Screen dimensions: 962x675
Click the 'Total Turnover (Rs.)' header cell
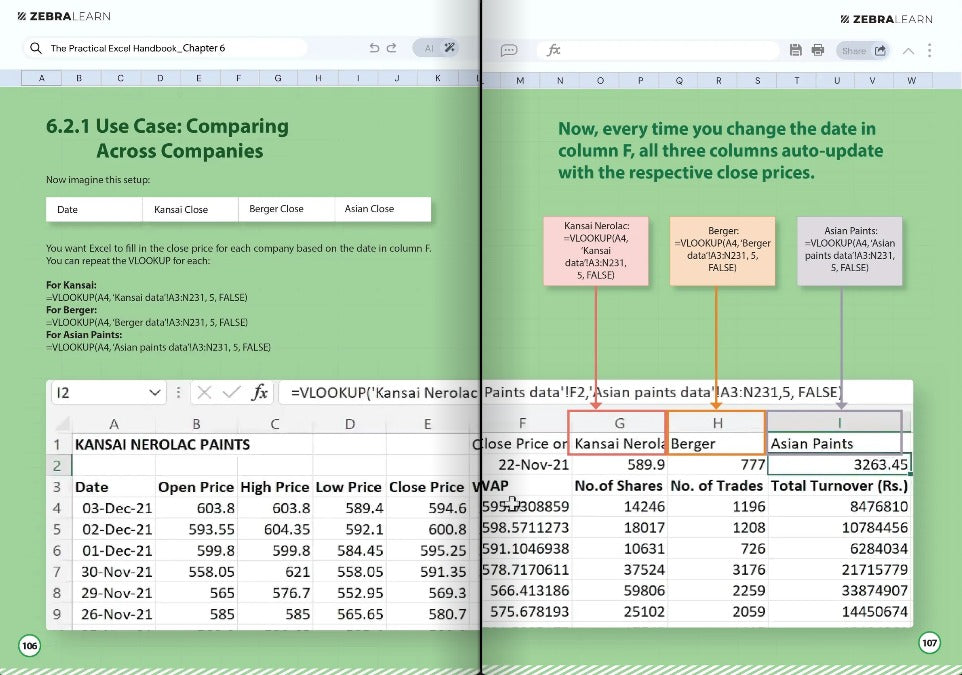839,486
